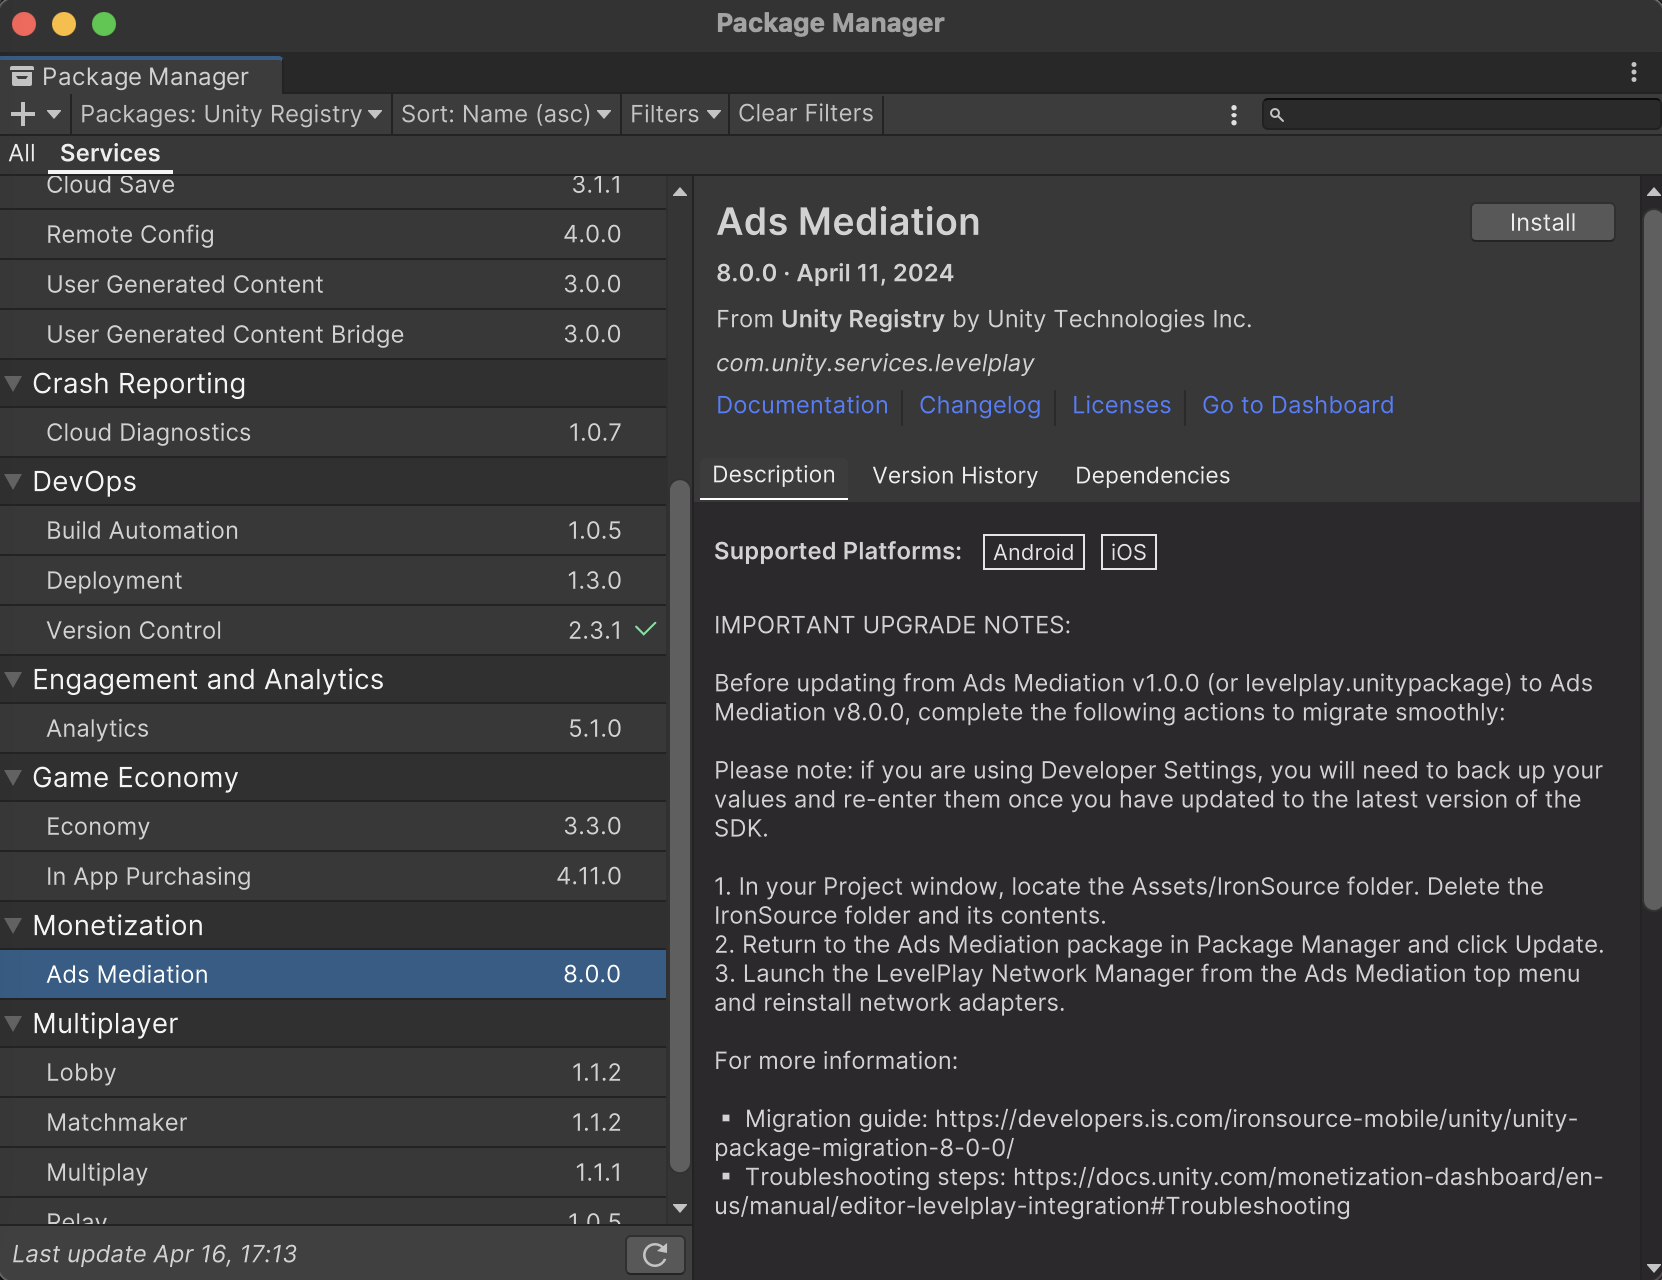Collapse the Multiplayer group
The height and width of the screenshot is (1280, 1662).
(x=14, y=1023)
